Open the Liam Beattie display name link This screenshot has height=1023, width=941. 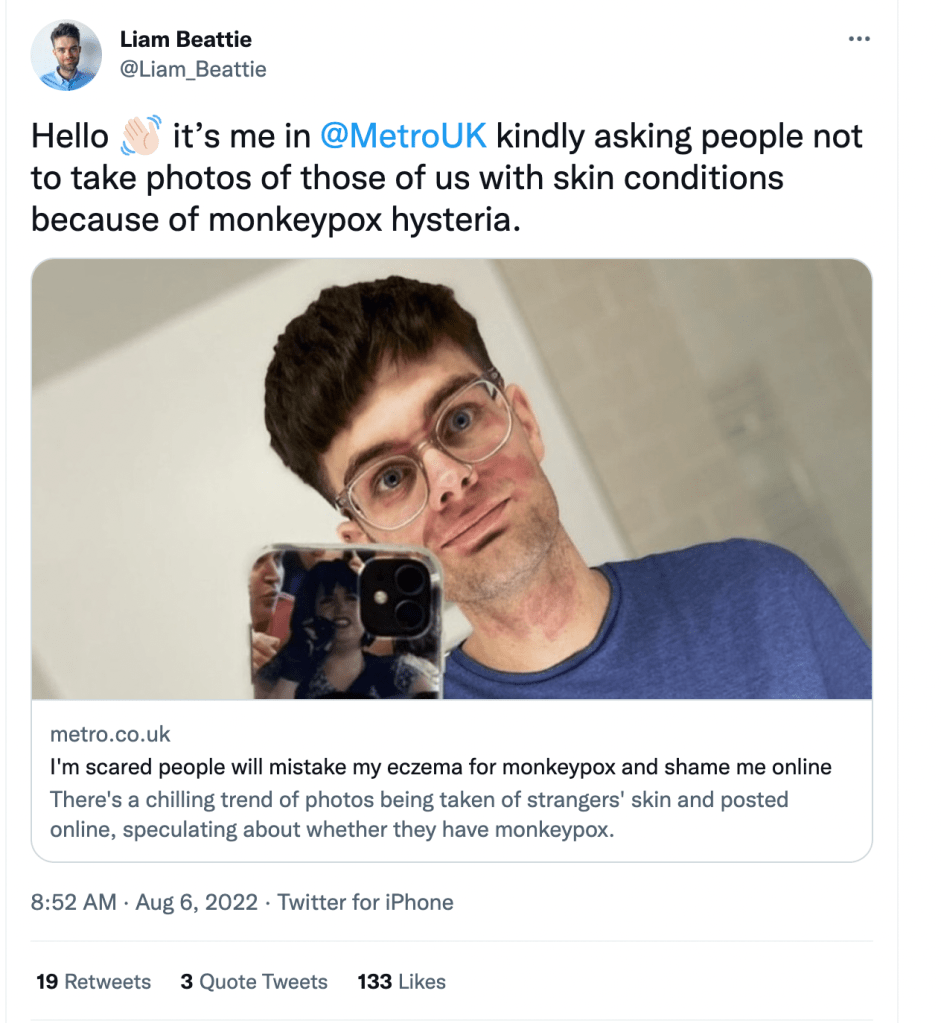point(185,40)
